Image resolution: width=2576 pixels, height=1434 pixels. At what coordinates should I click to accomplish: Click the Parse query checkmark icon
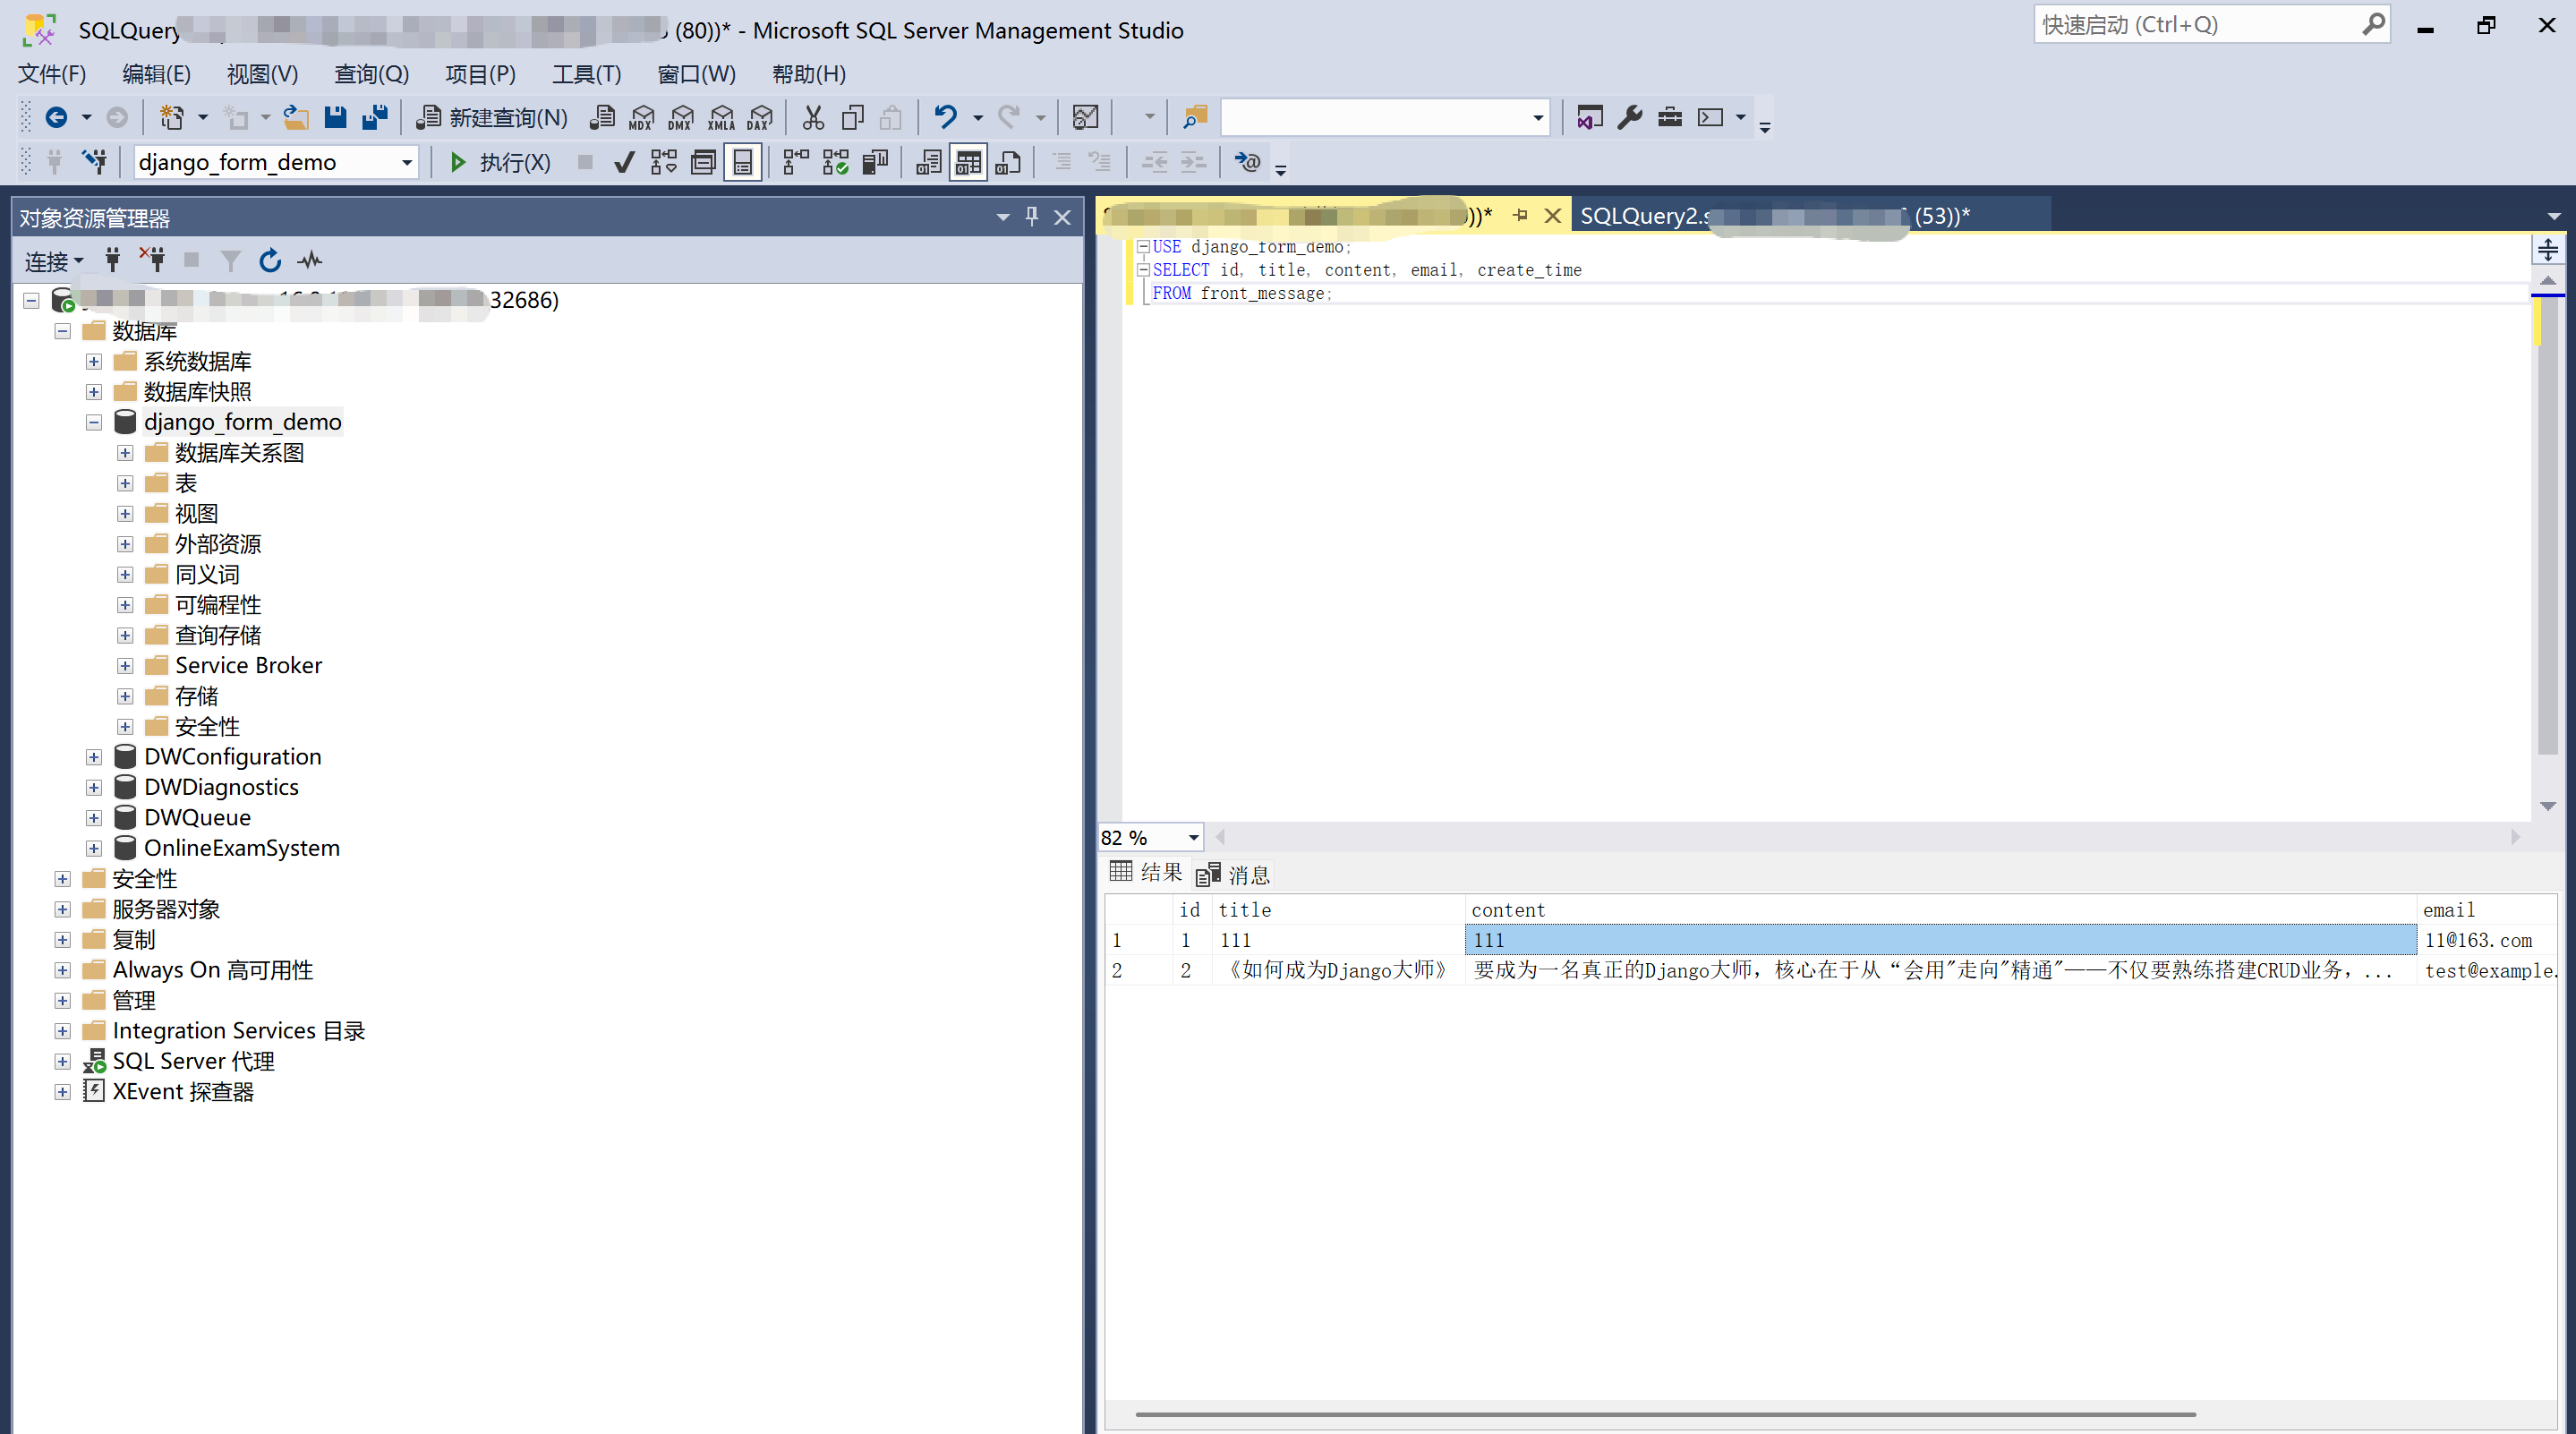tap(624, 162)
